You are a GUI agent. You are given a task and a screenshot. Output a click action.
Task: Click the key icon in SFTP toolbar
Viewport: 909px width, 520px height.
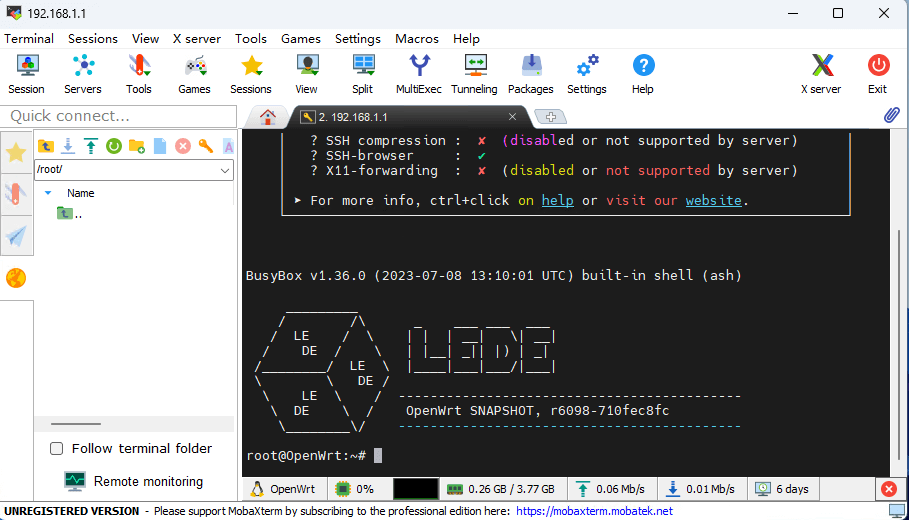click(206, 146)
